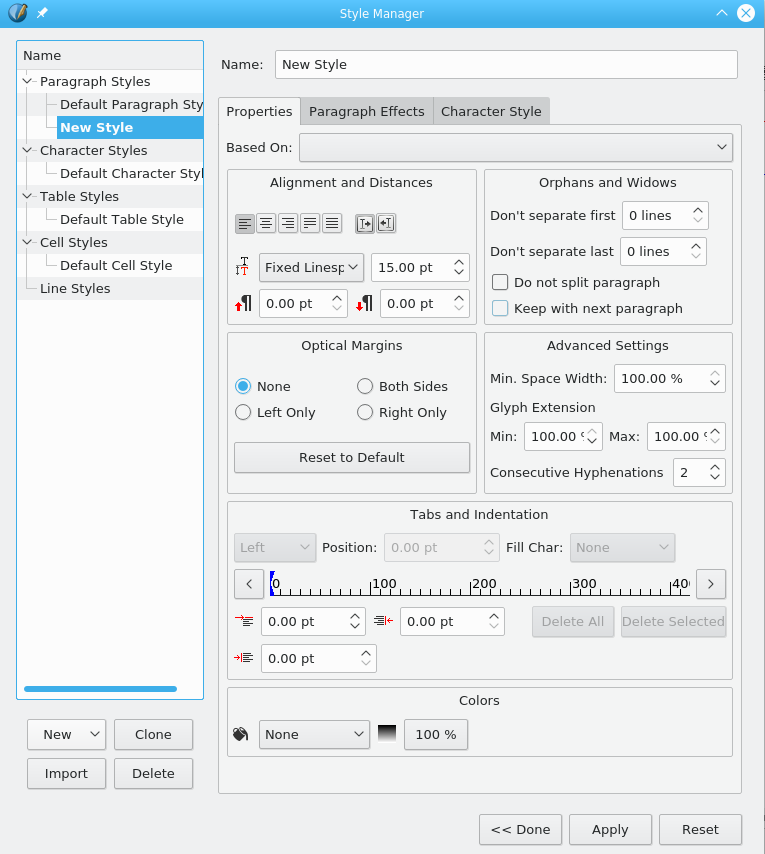Switch to the Paragraph Effects tab
765x854 pixels.
[366, 111]
